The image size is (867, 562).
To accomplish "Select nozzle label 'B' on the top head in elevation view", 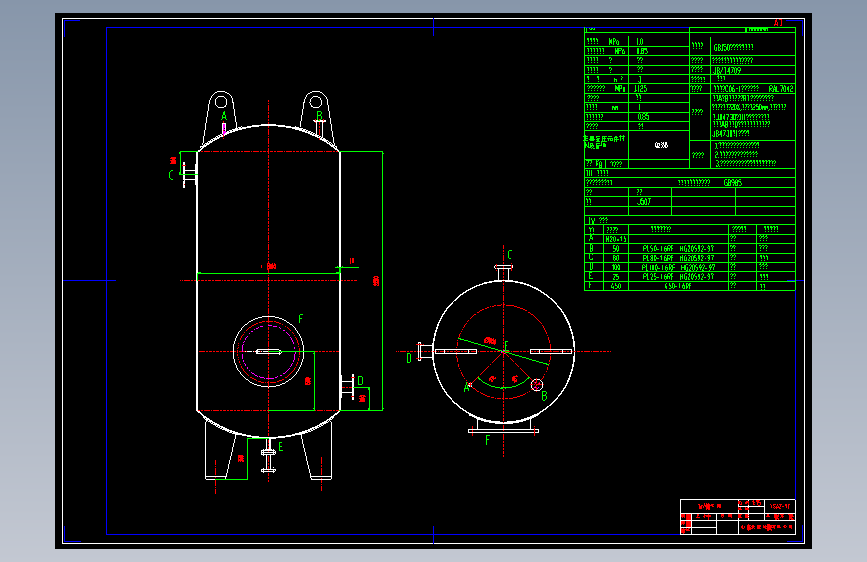I will pyautogui.click(x=319, y=115).
